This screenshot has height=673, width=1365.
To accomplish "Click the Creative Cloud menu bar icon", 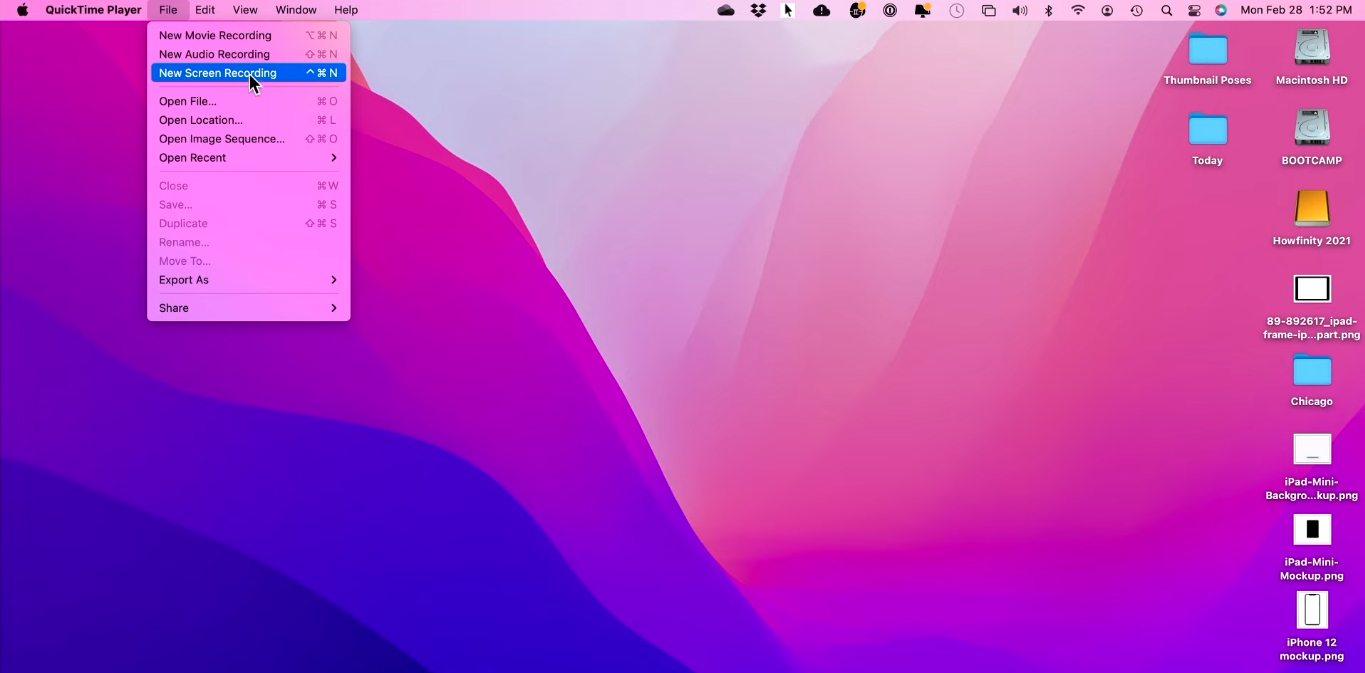I will (726, 10).
